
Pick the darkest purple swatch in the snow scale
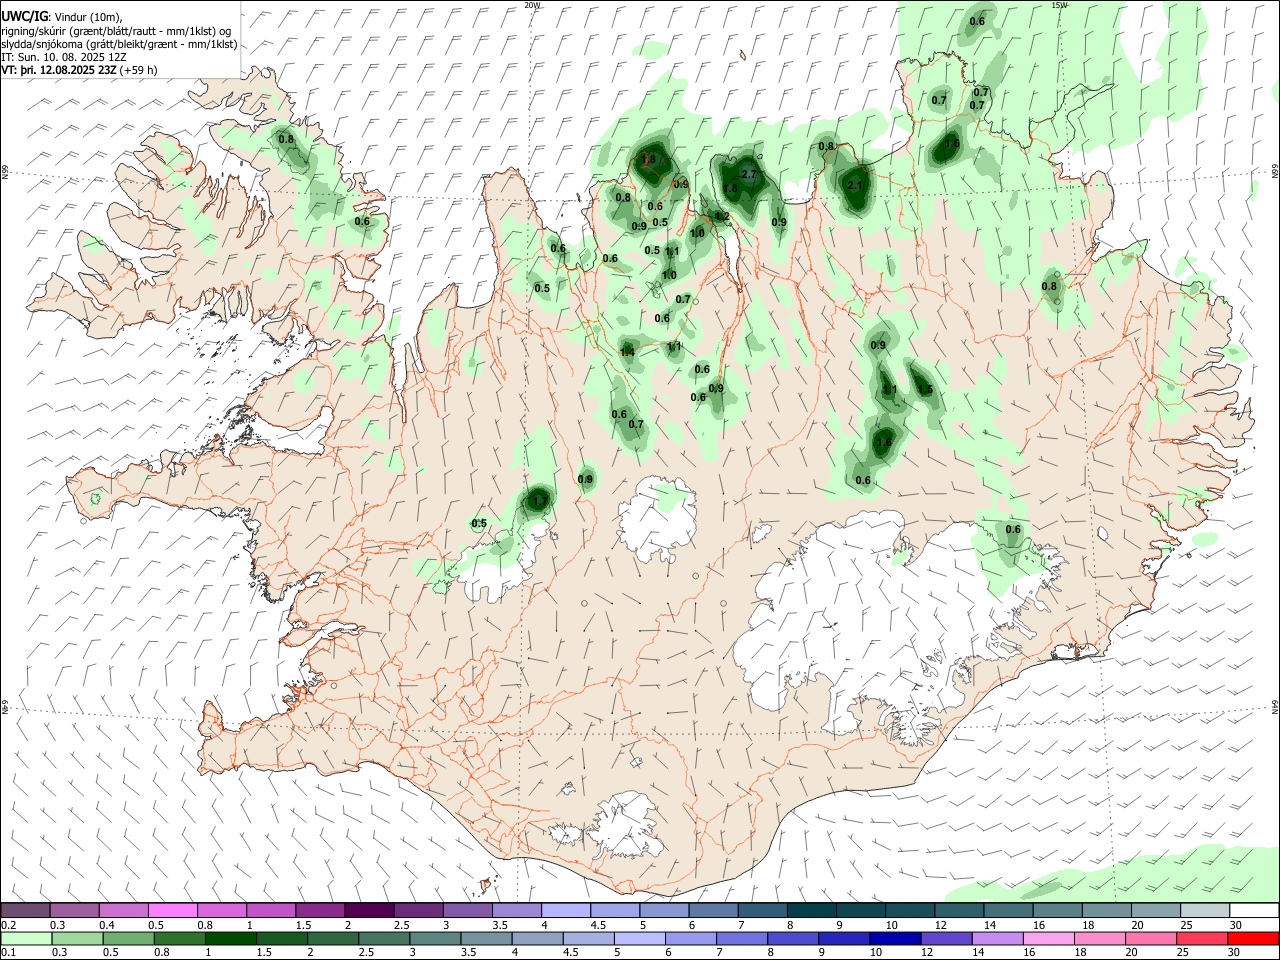pos(368,911)
